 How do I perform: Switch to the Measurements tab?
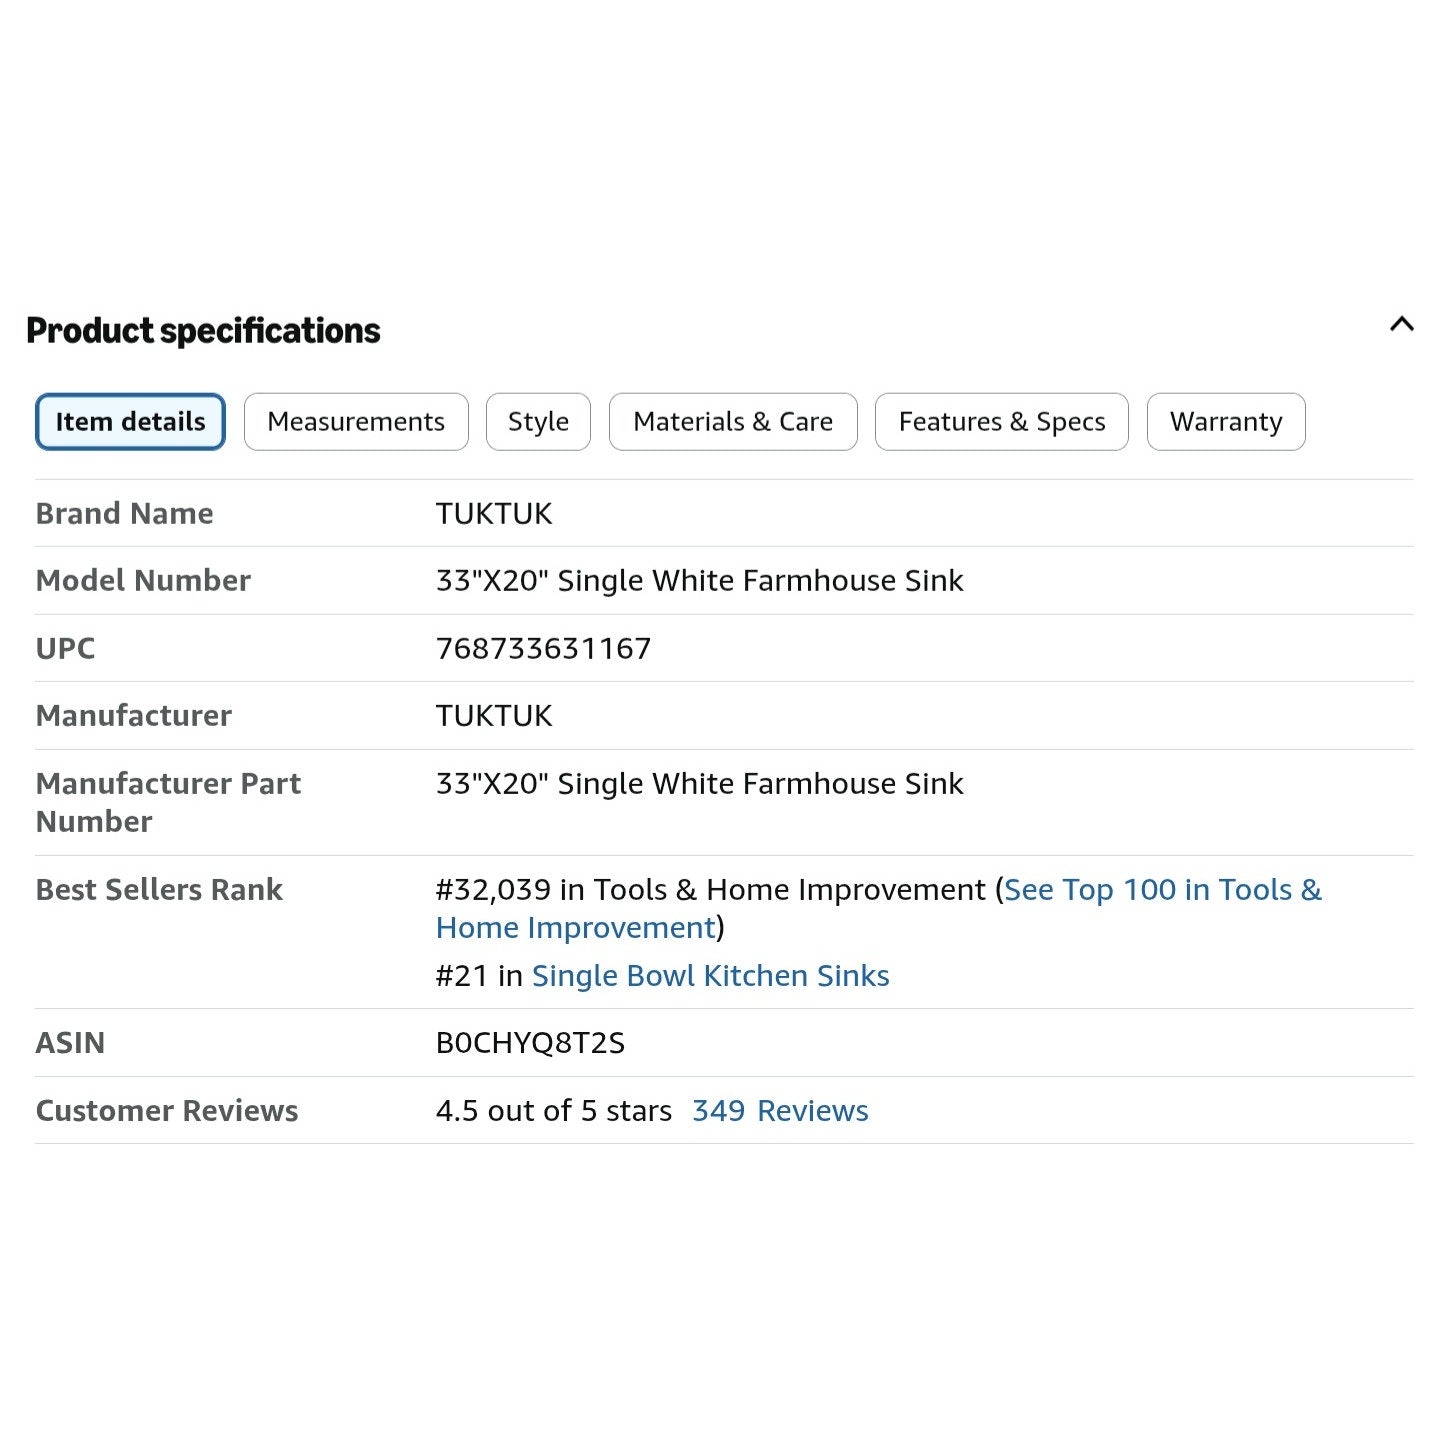356,422
